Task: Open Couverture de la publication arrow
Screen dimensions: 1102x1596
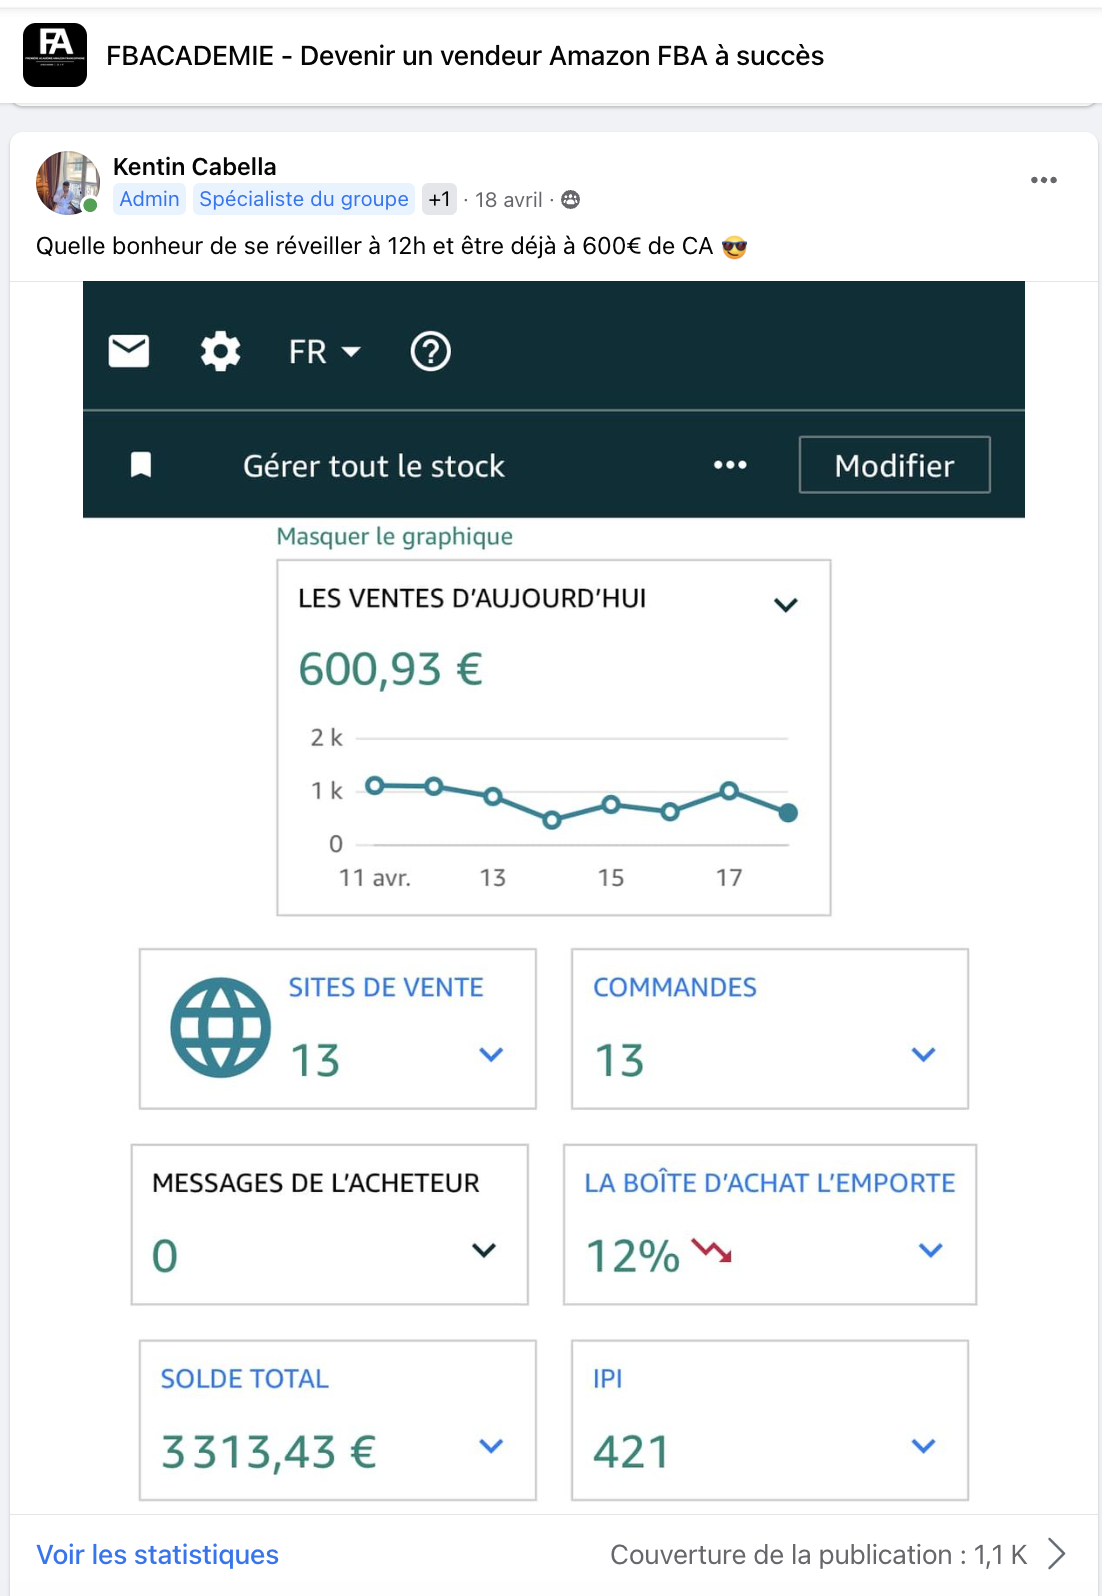Action: (x=1056, y=1554)
